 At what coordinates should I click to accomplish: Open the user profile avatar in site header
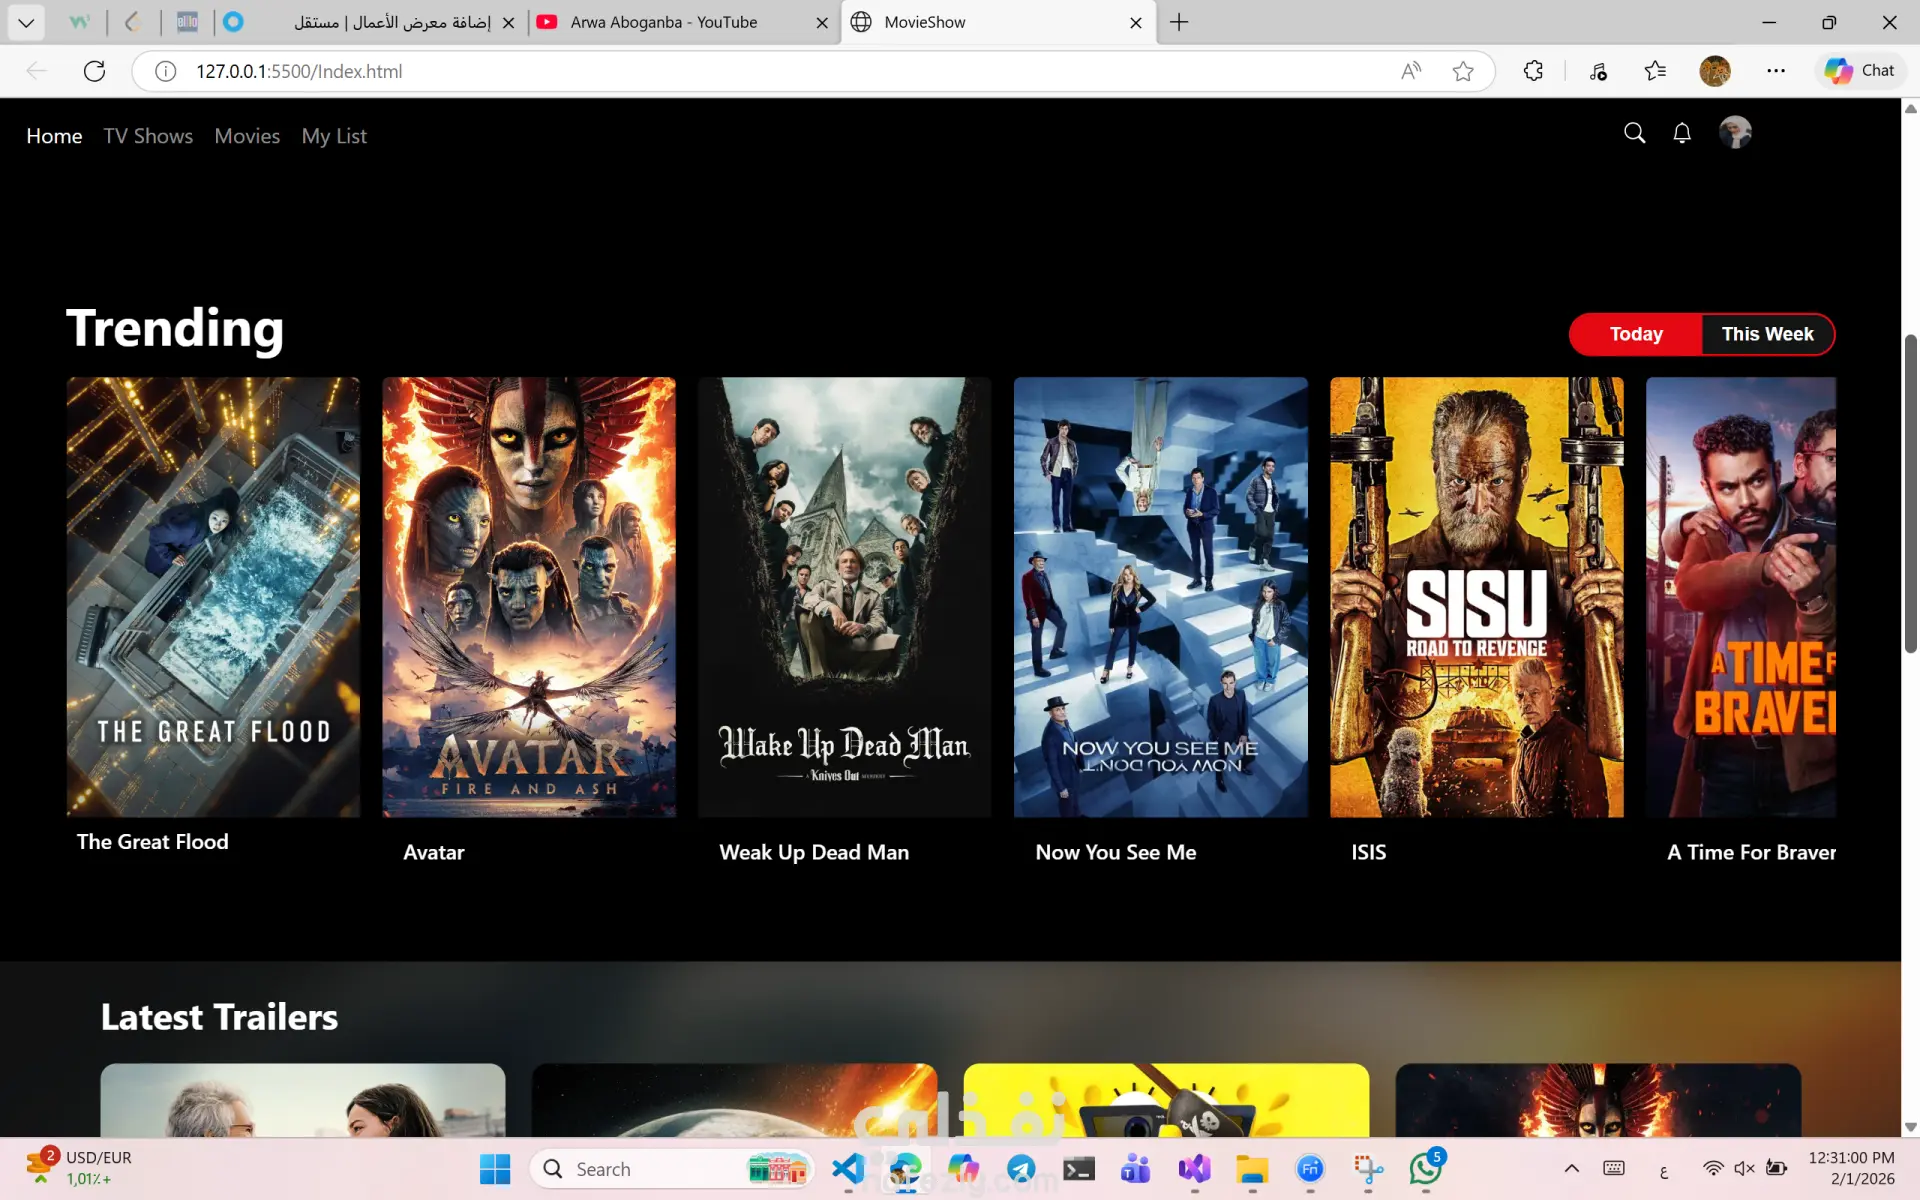pyautogui.click(x=1735, y=132)
